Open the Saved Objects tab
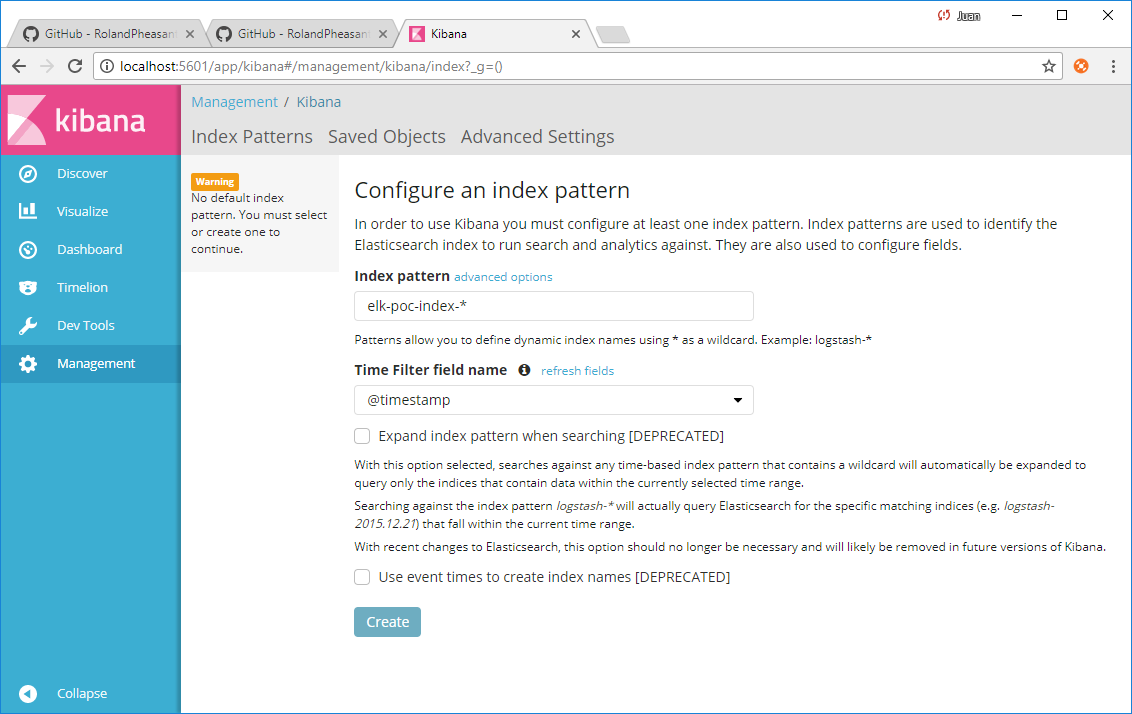Screen dimensions: 1132x714 click(387, 136)
